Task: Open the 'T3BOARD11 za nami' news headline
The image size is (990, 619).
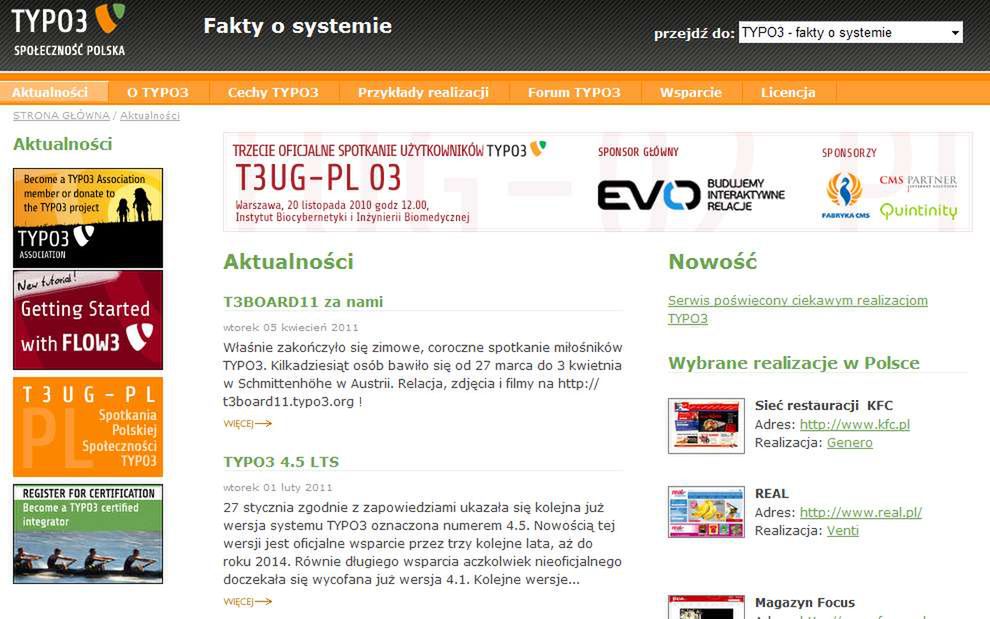Action: click(303, 302)
